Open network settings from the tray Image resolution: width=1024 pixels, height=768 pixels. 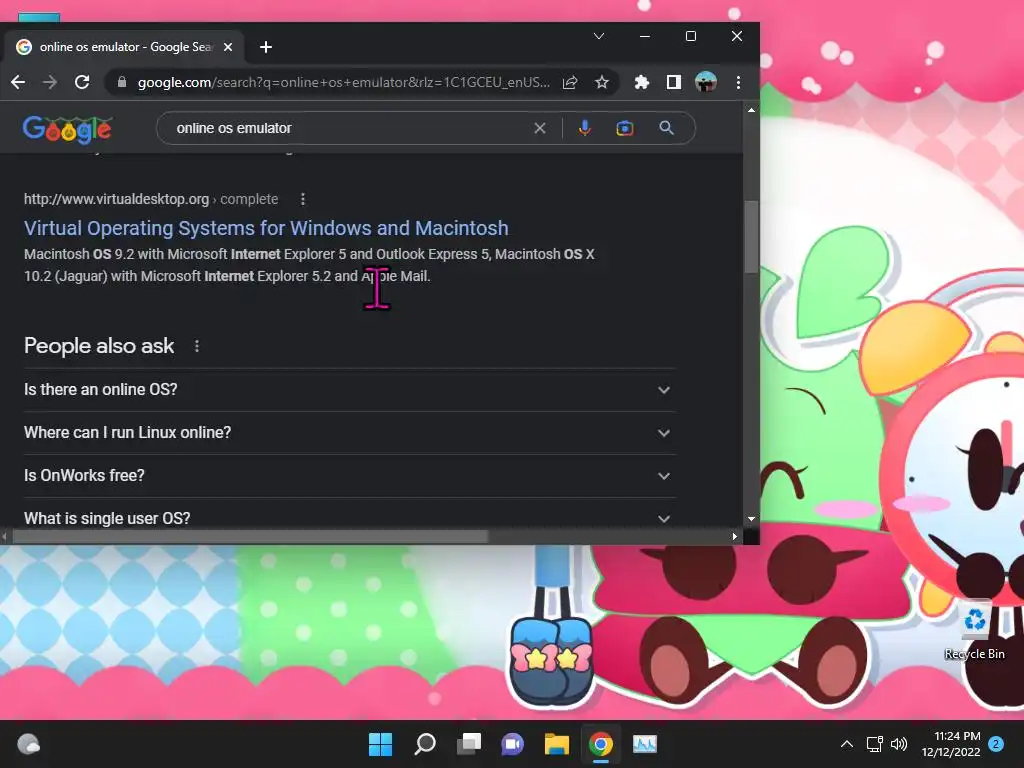coord(874,744)
